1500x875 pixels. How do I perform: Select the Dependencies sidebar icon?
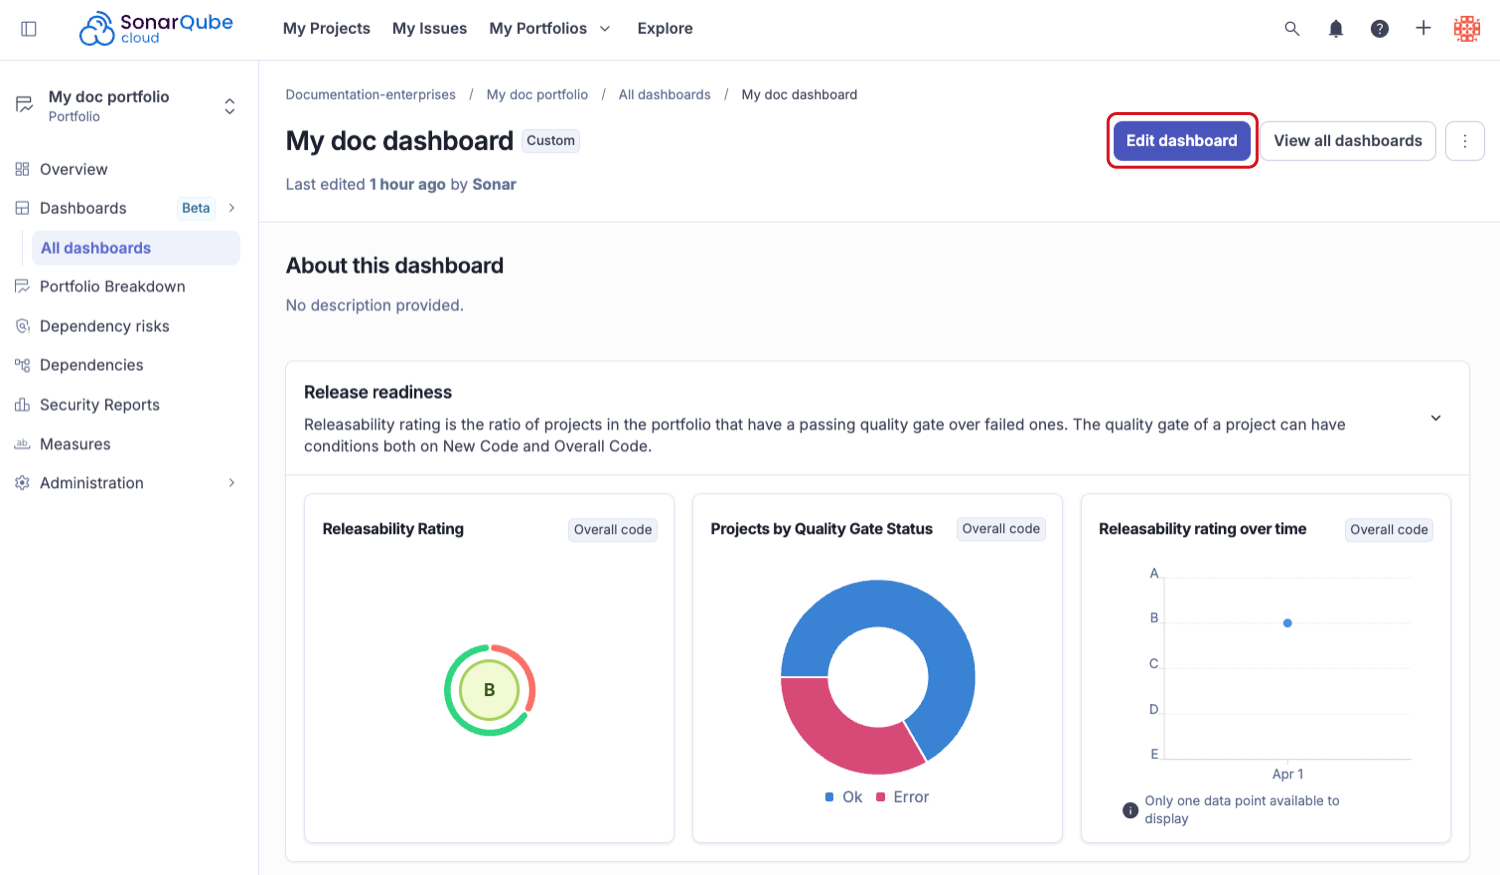click(x=22, y=364)
